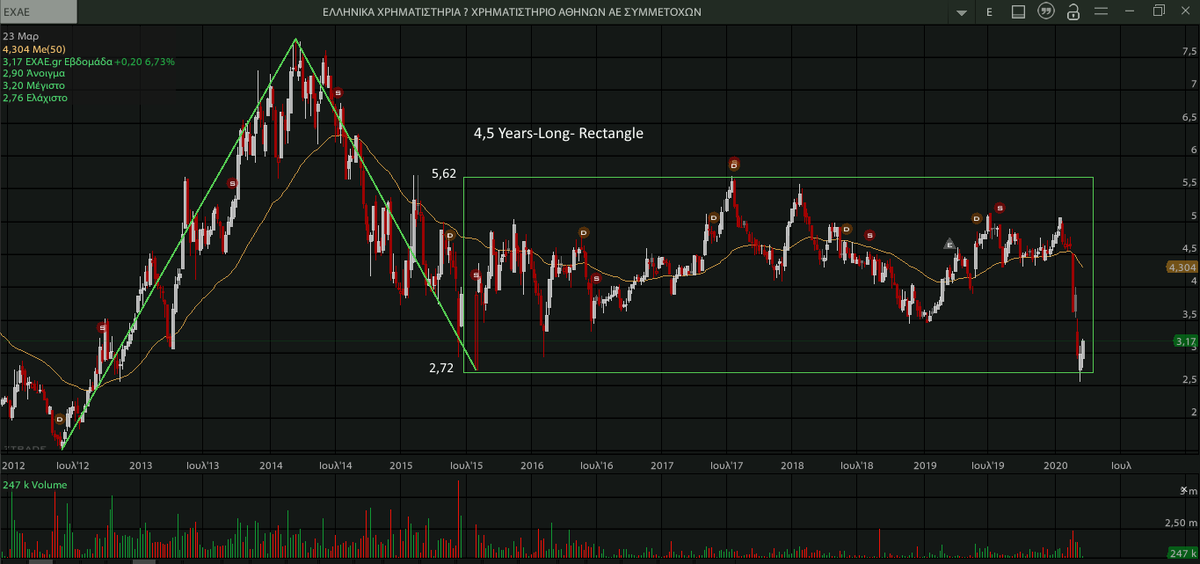
Task: Click the '3,20 Μέγιστο' legend value
Action: [34, 85]
